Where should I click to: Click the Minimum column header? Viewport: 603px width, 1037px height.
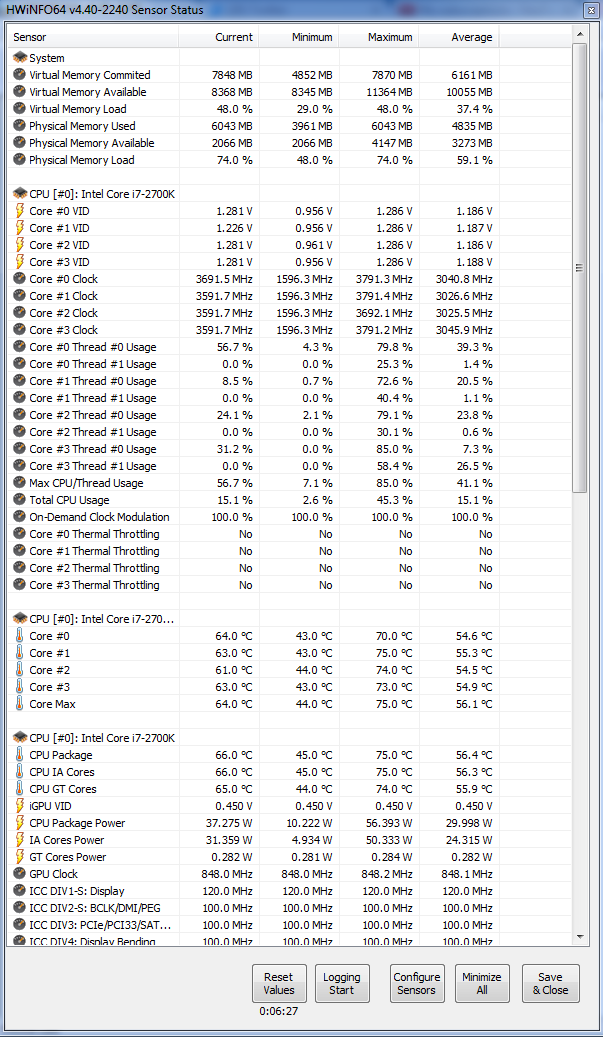[x=299, y=37]
